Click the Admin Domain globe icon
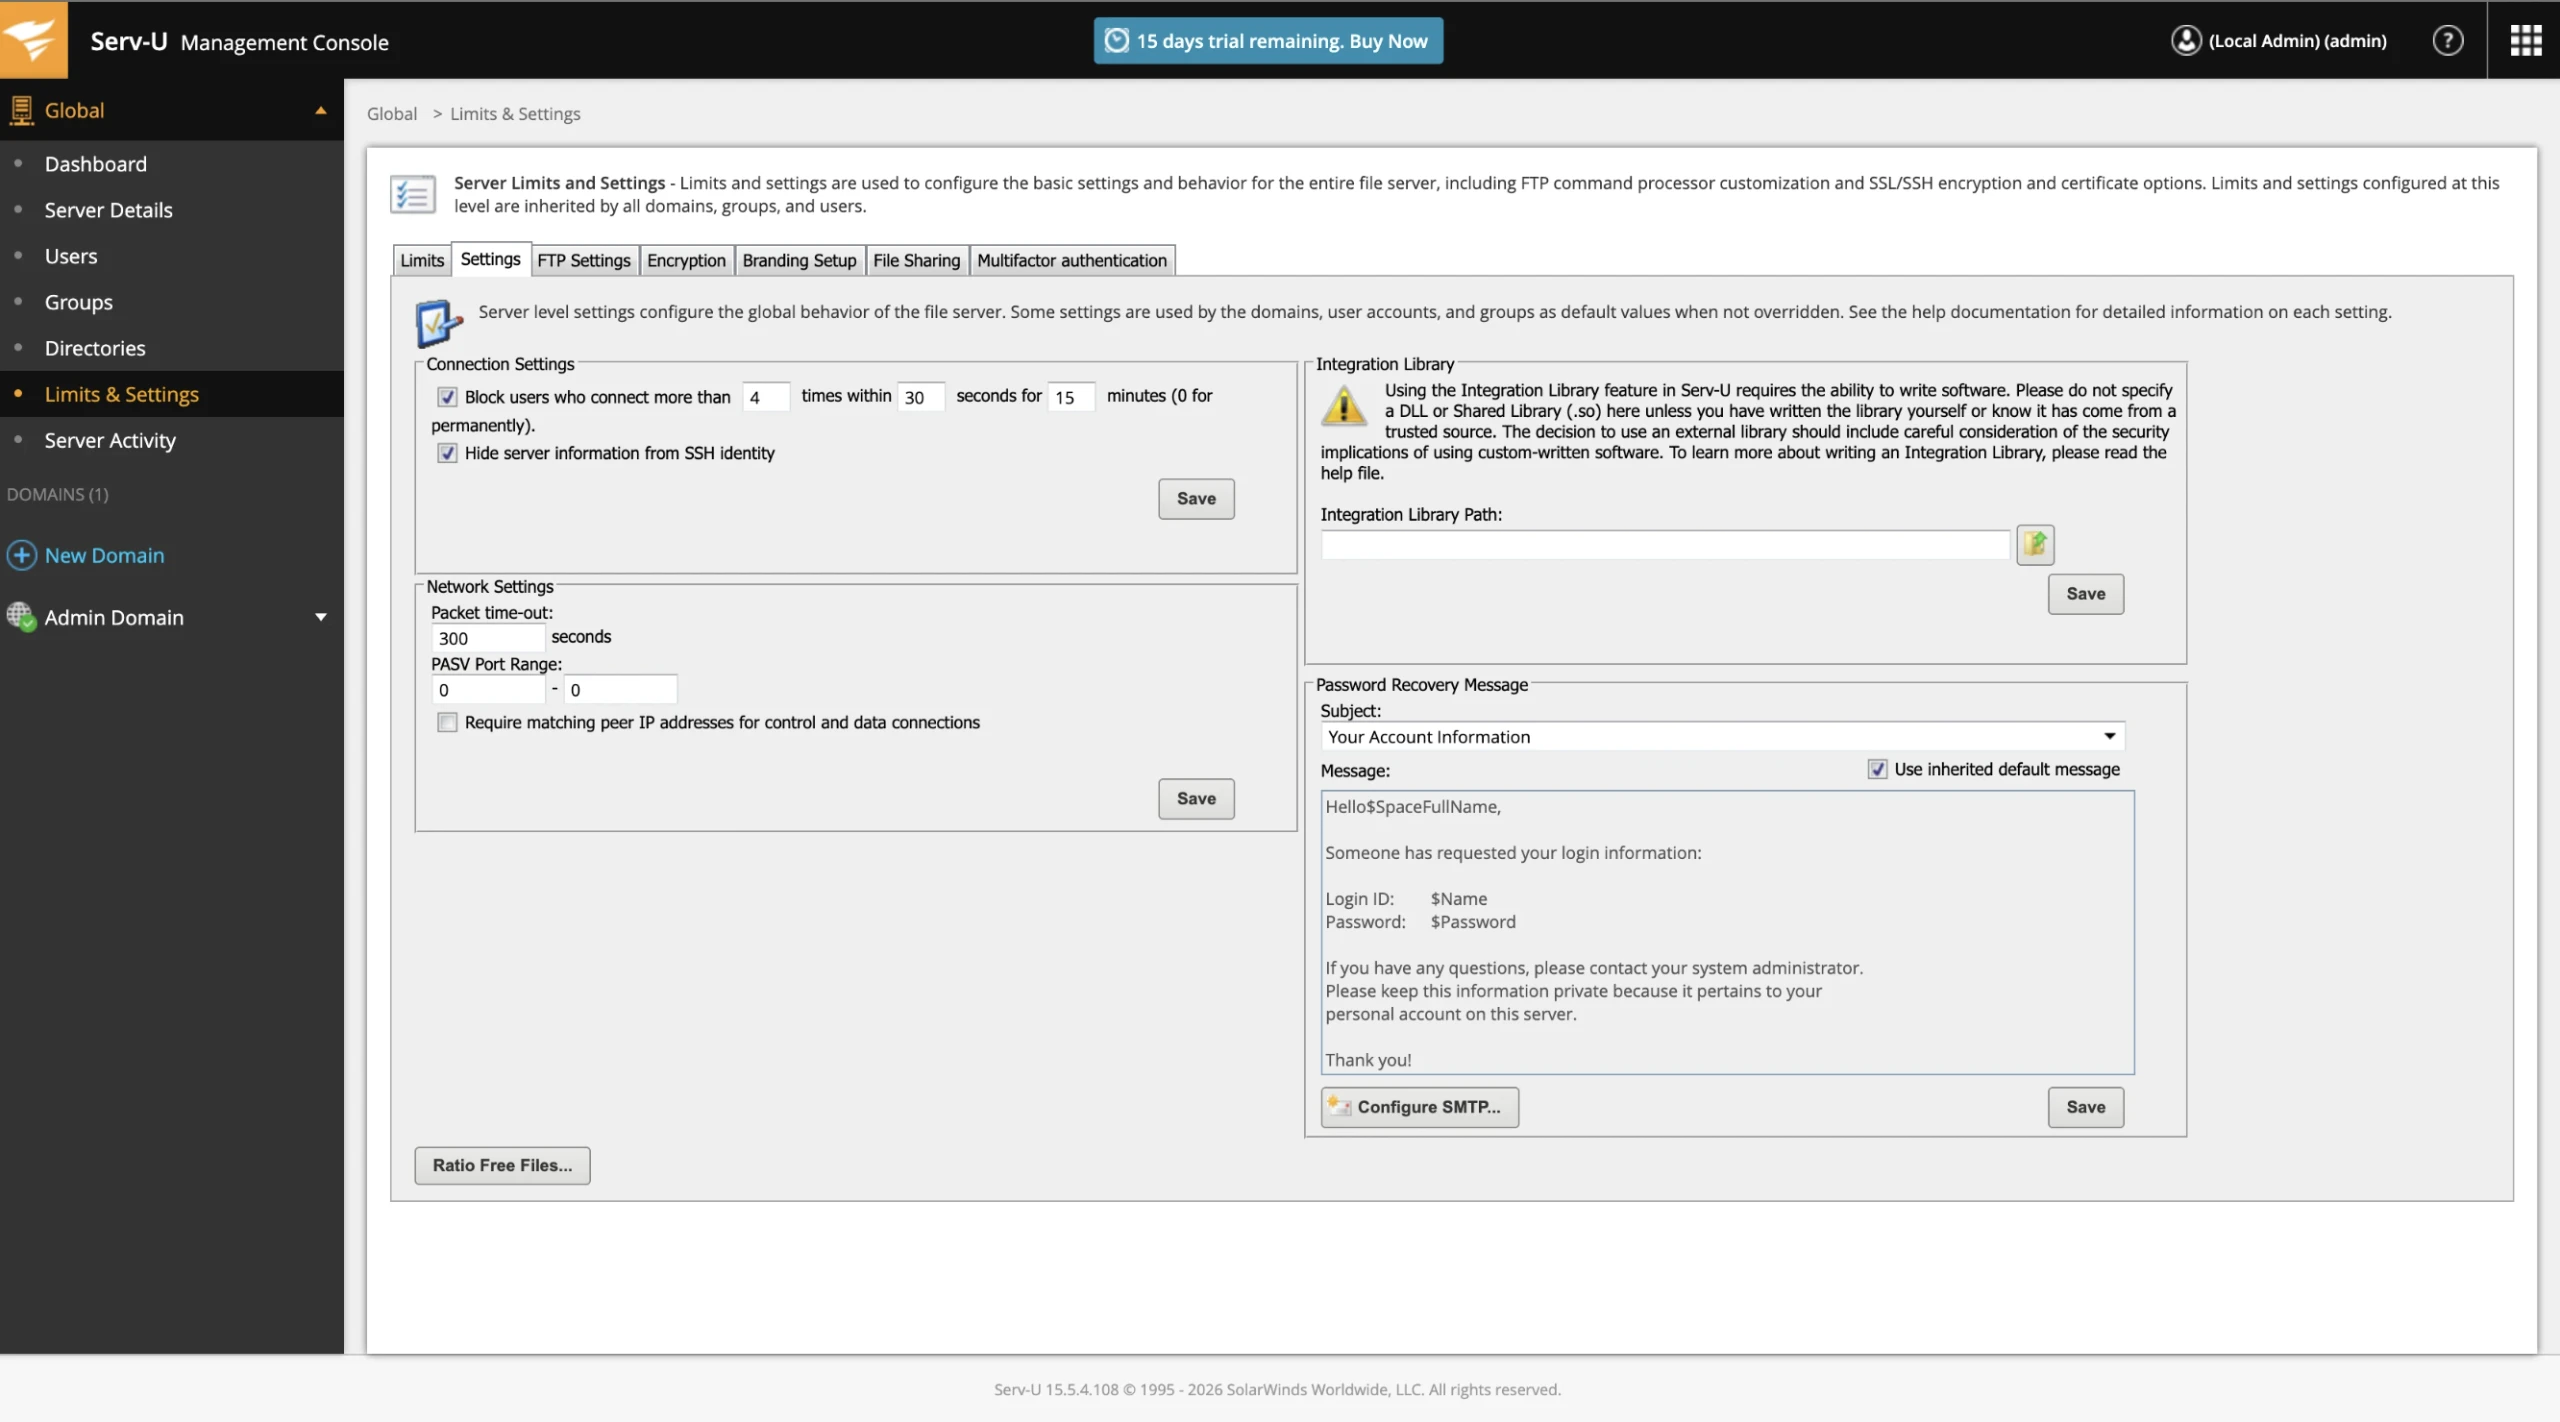This screenshot has height=1422, width=2560. [21, 616]
